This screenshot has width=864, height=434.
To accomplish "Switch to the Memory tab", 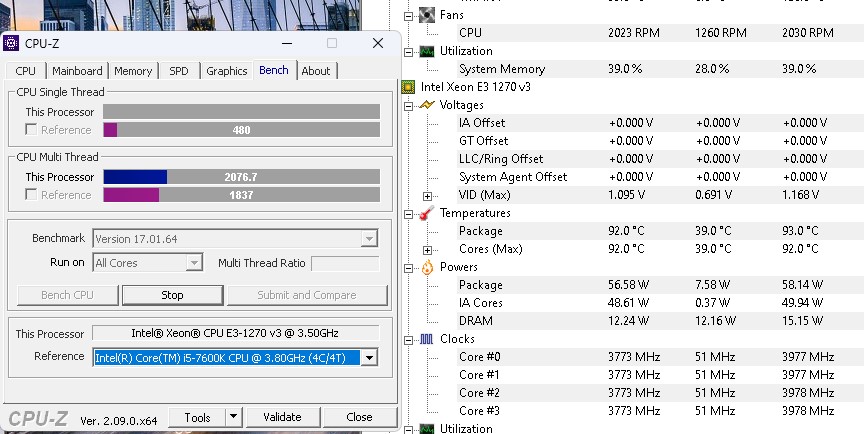I will [x=133, y=71].
